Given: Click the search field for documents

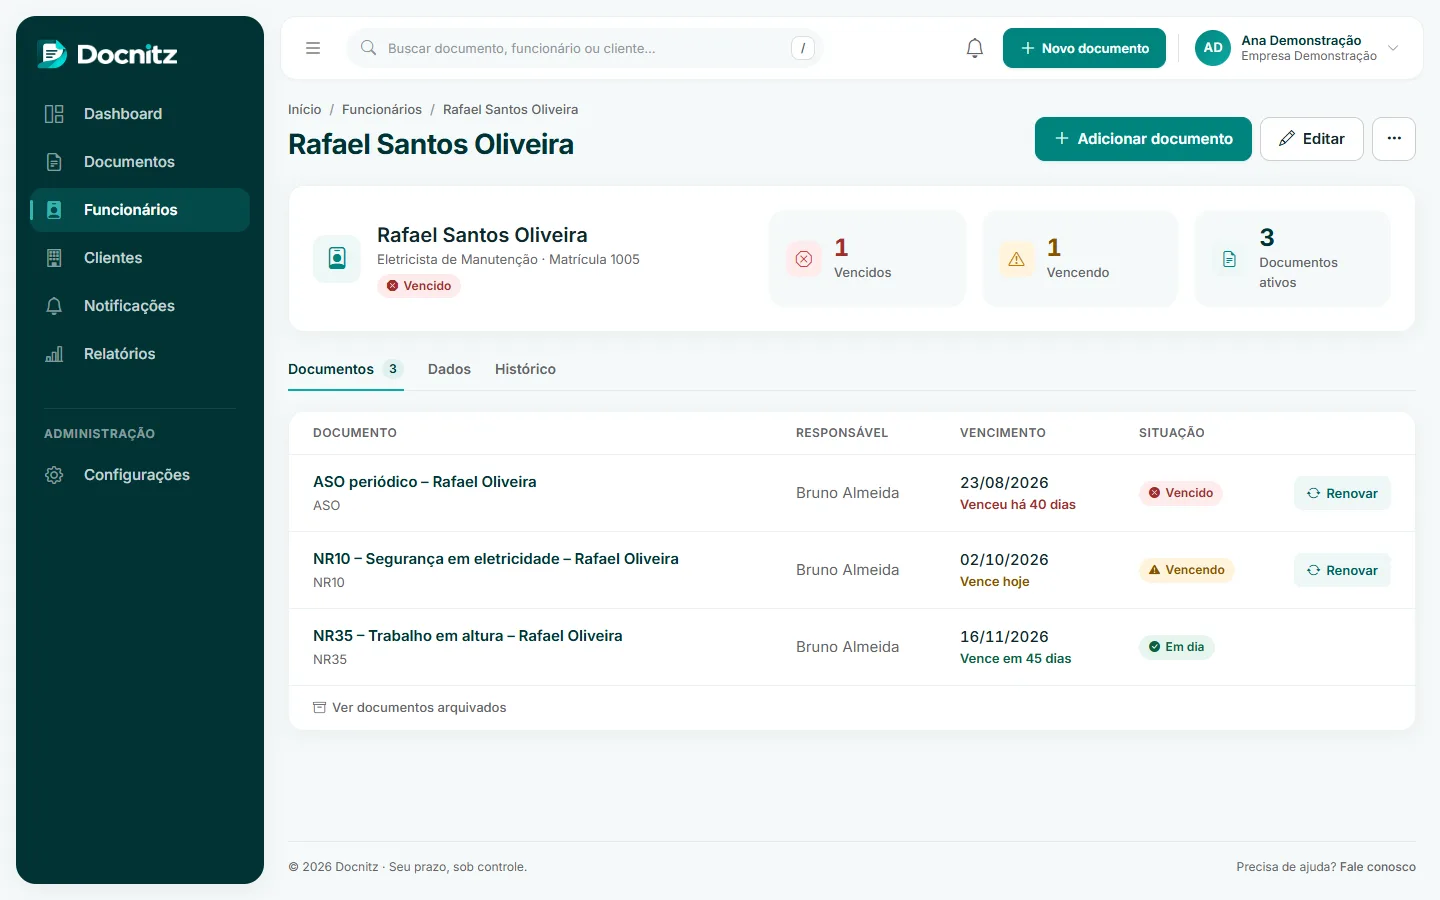Looking at the screenshot, I should pyautogui.click(x=584, y=48).
